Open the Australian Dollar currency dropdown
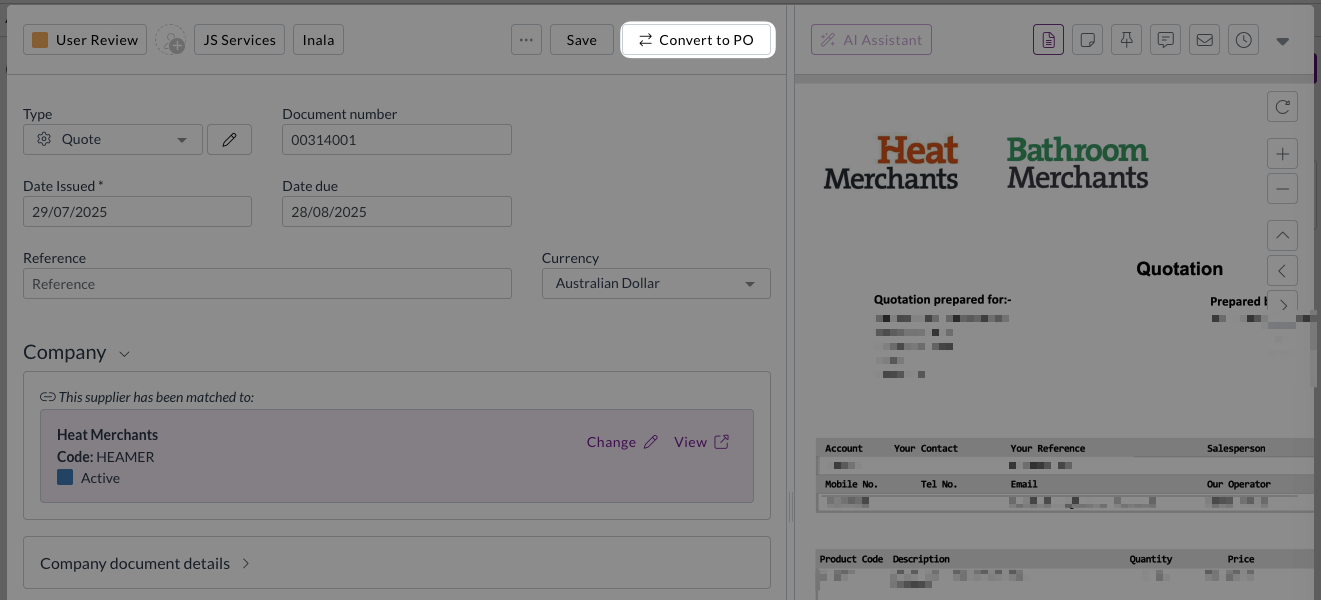 [655, 283]
